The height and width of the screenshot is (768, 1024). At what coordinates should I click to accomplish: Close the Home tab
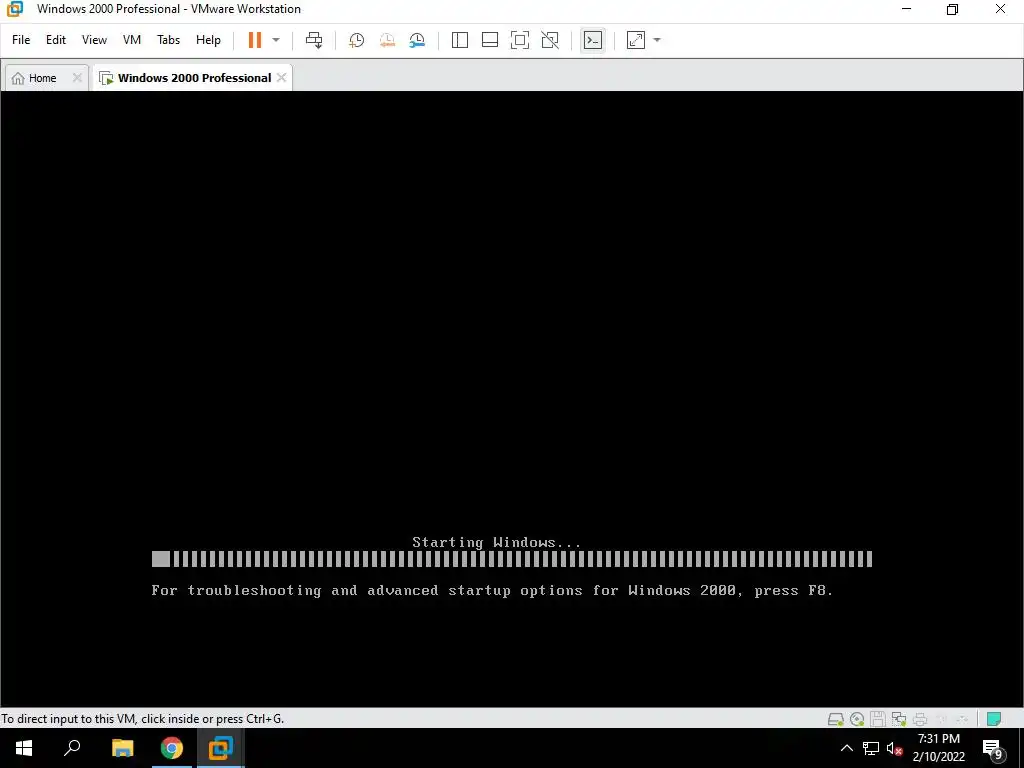click(x=77, y=78)
